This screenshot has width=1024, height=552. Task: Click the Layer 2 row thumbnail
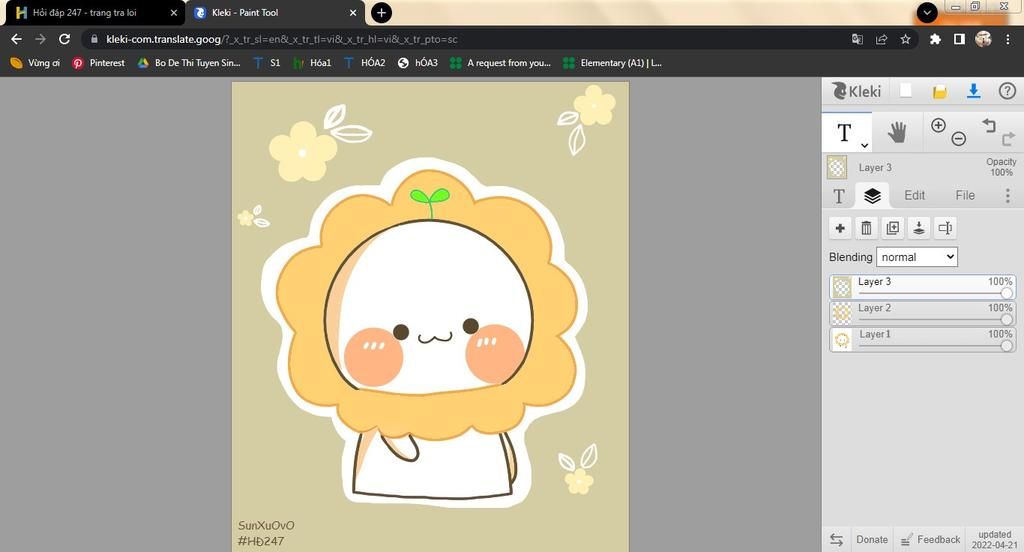(x=842, y=313)
